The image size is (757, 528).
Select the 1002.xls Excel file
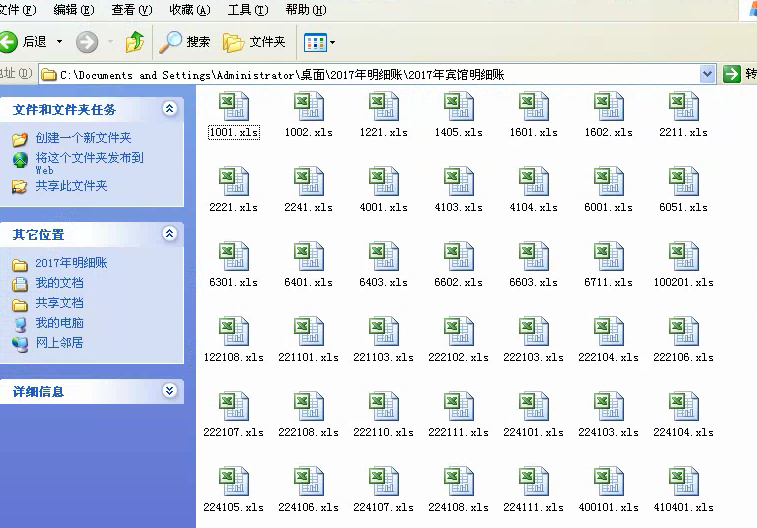coord(309,106)
